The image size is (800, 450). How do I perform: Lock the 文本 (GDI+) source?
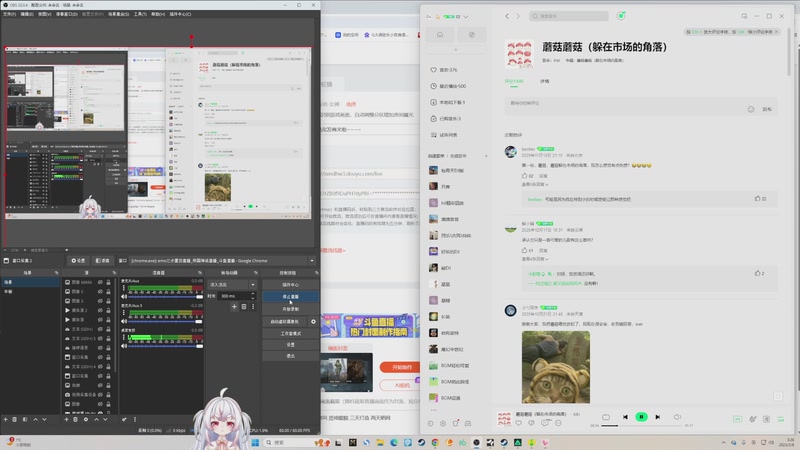coord(108,329)
